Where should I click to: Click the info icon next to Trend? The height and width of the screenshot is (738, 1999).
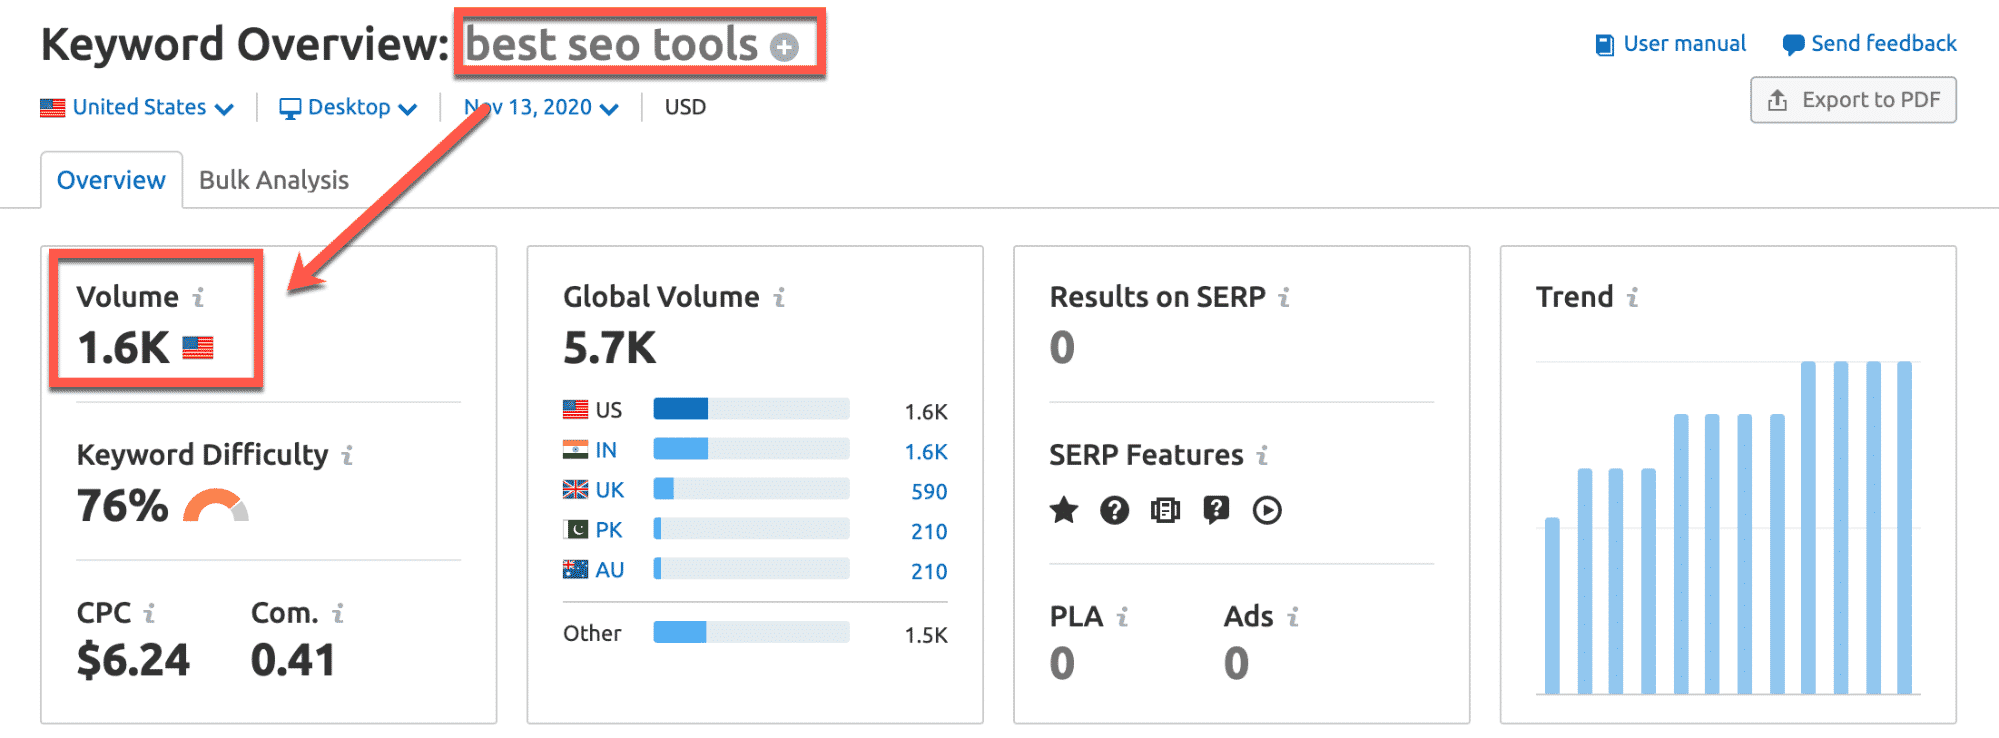1632,297
